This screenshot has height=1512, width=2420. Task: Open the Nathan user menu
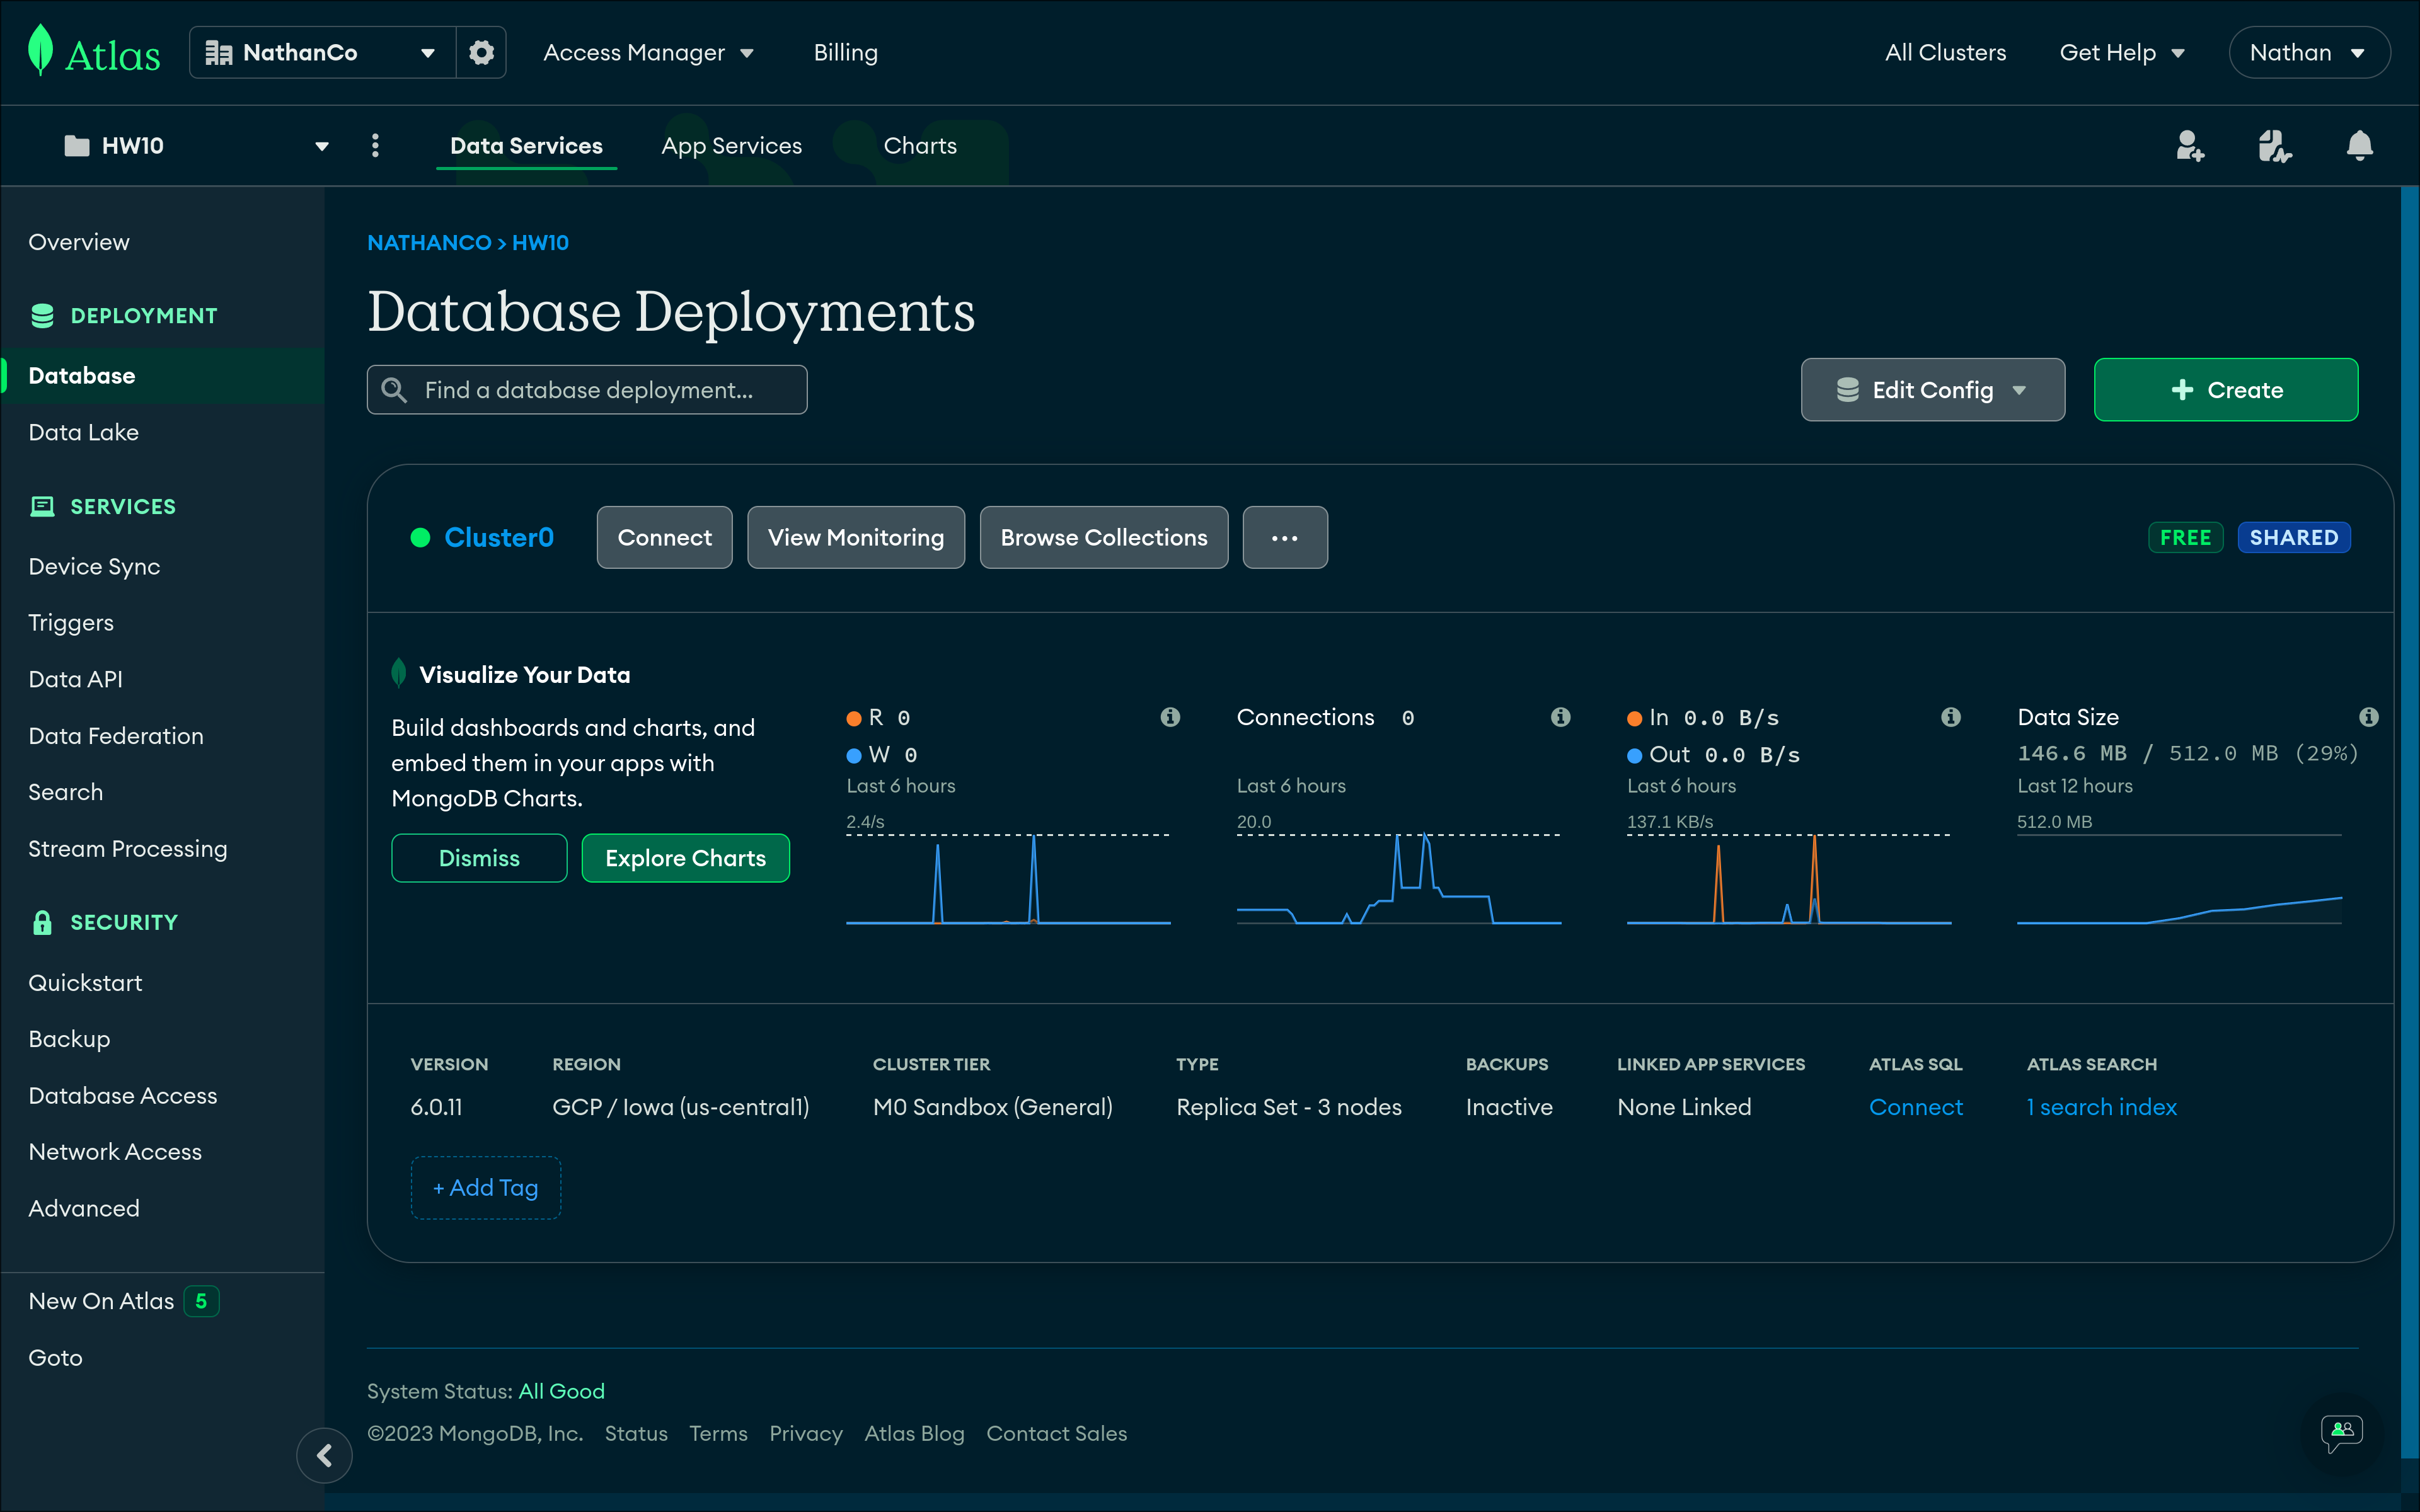2308,52
